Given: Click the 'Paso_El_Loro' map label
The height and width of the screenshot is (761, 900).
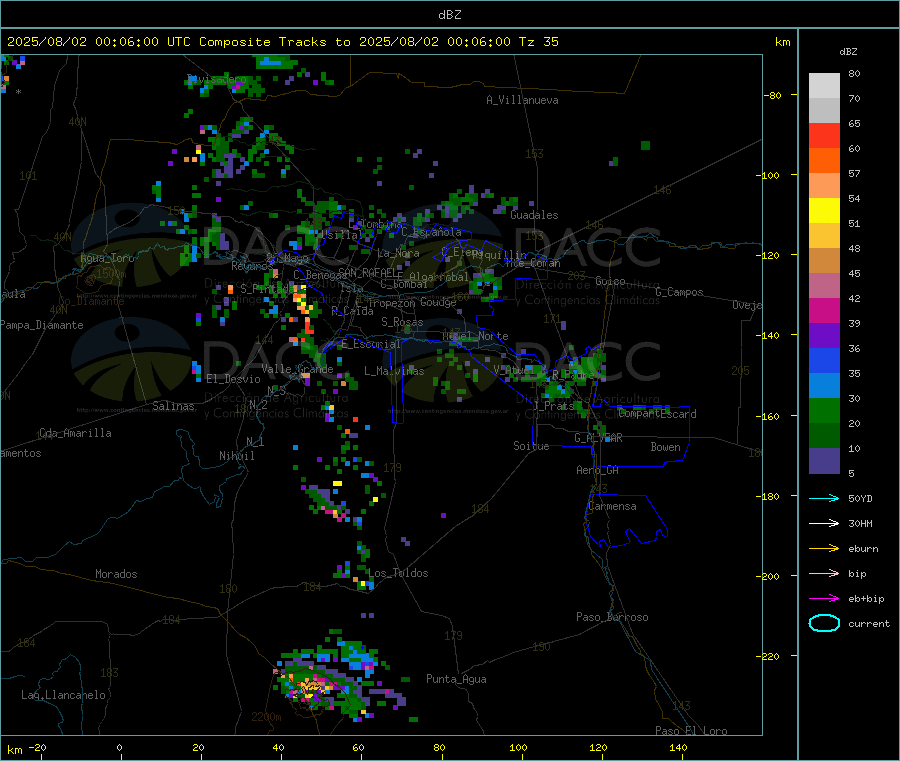Looking at the screenshot, I should [x=691, y=731].
